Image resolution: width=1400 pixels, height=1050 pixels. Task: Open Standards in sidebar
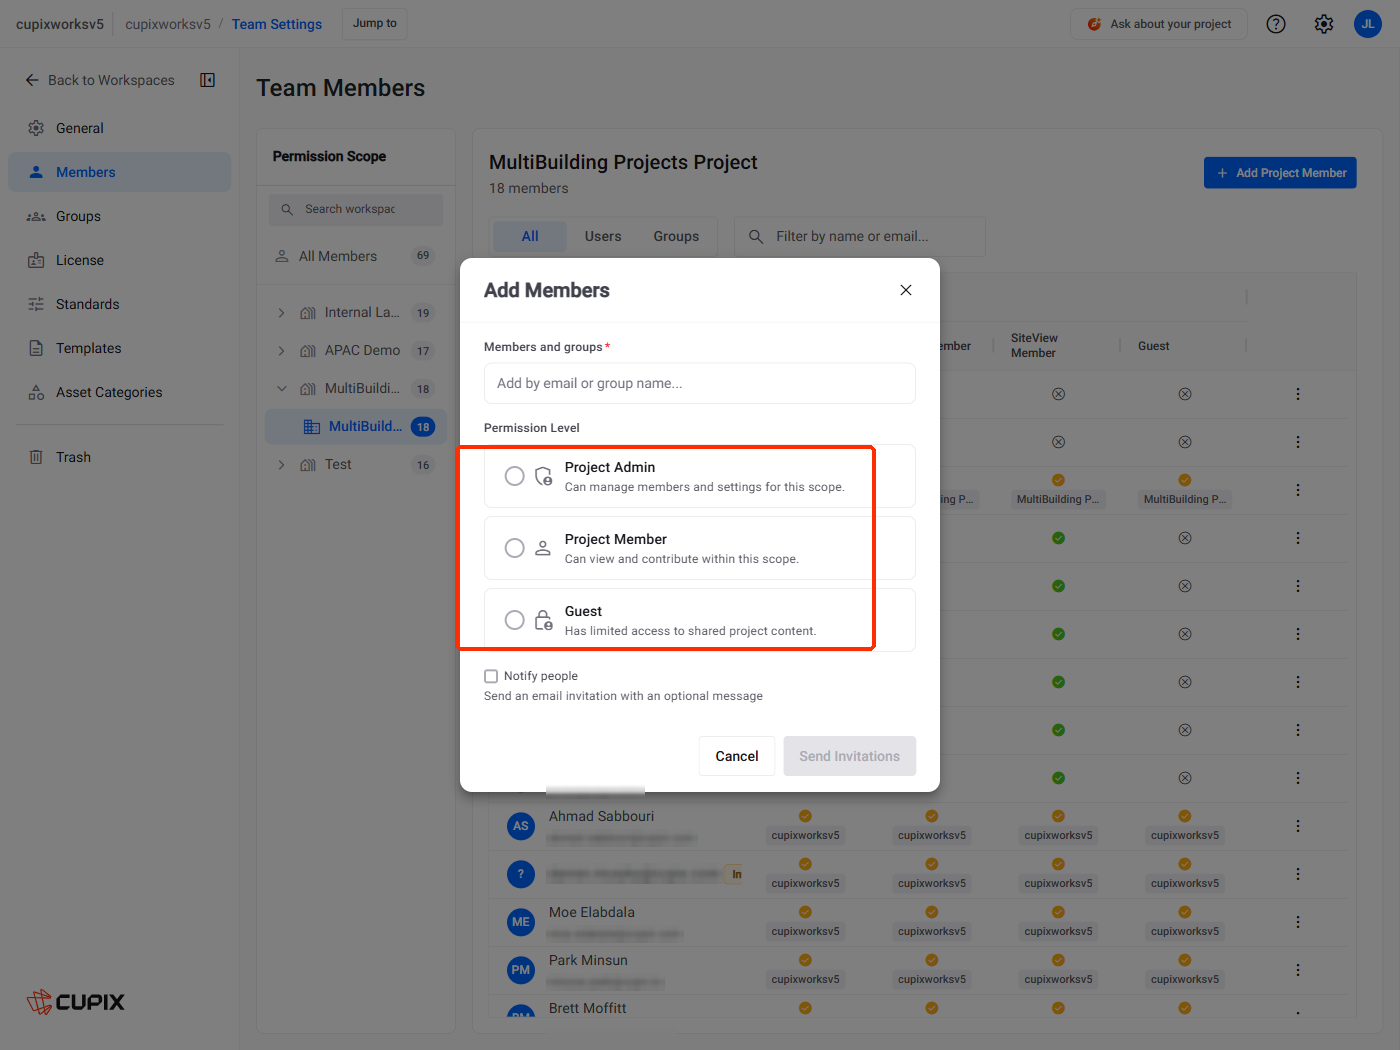tap(120, 304)
